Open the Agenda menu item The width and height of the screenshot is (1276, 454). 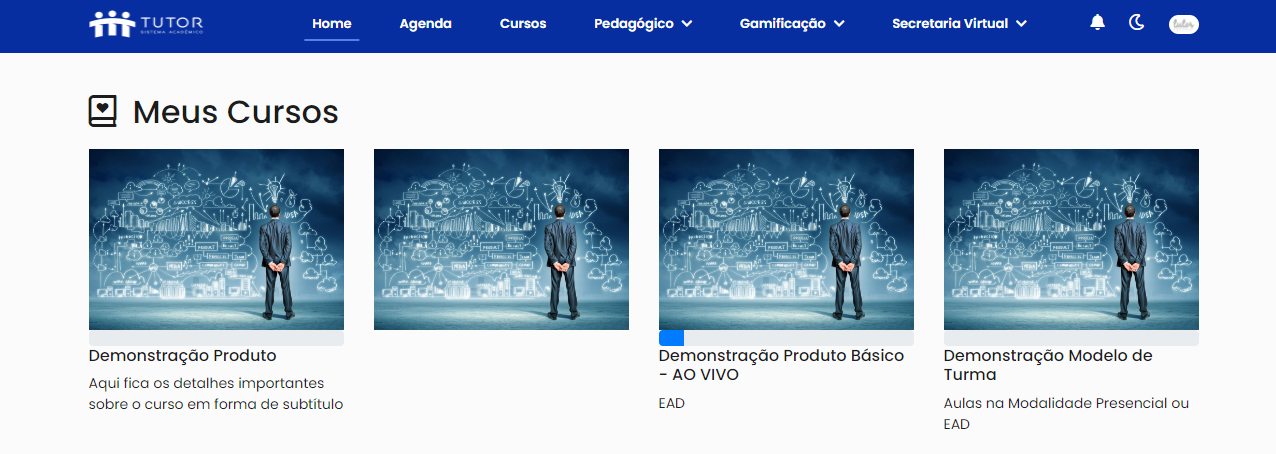pos(425,23)
